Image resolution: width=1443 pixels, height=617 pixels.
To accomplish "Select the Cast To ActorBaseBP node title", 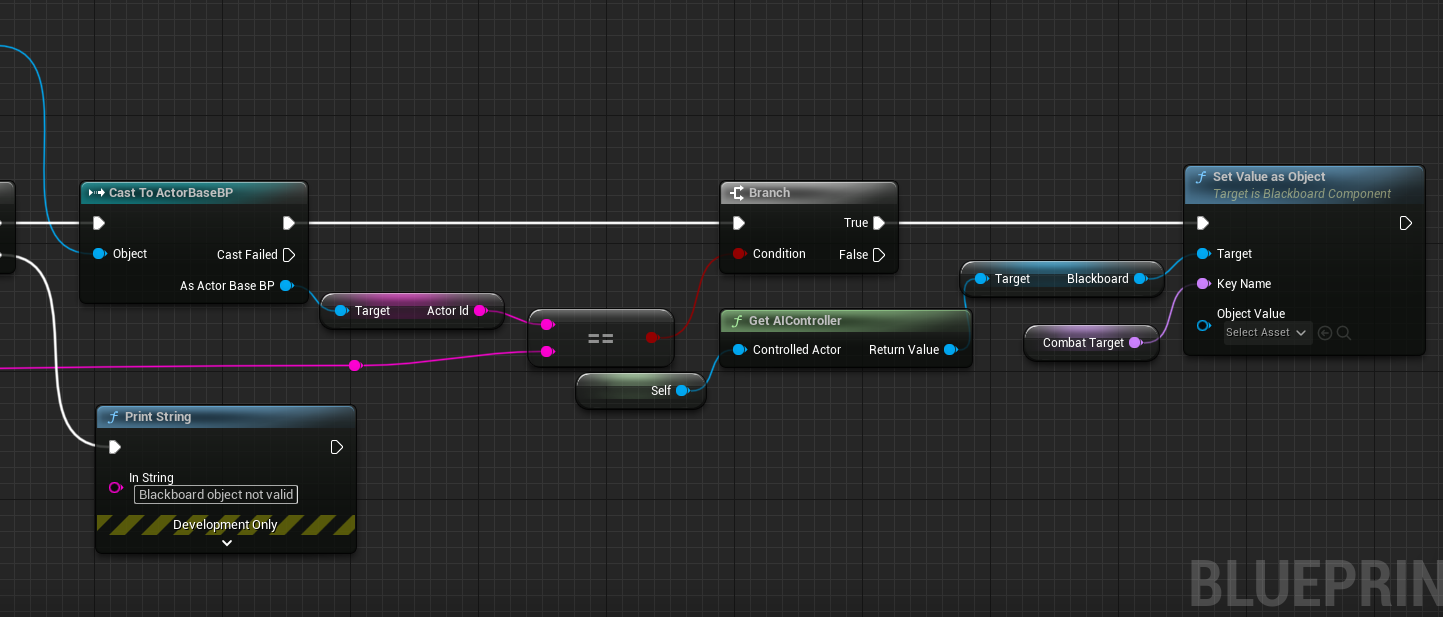I will point(171,193).
